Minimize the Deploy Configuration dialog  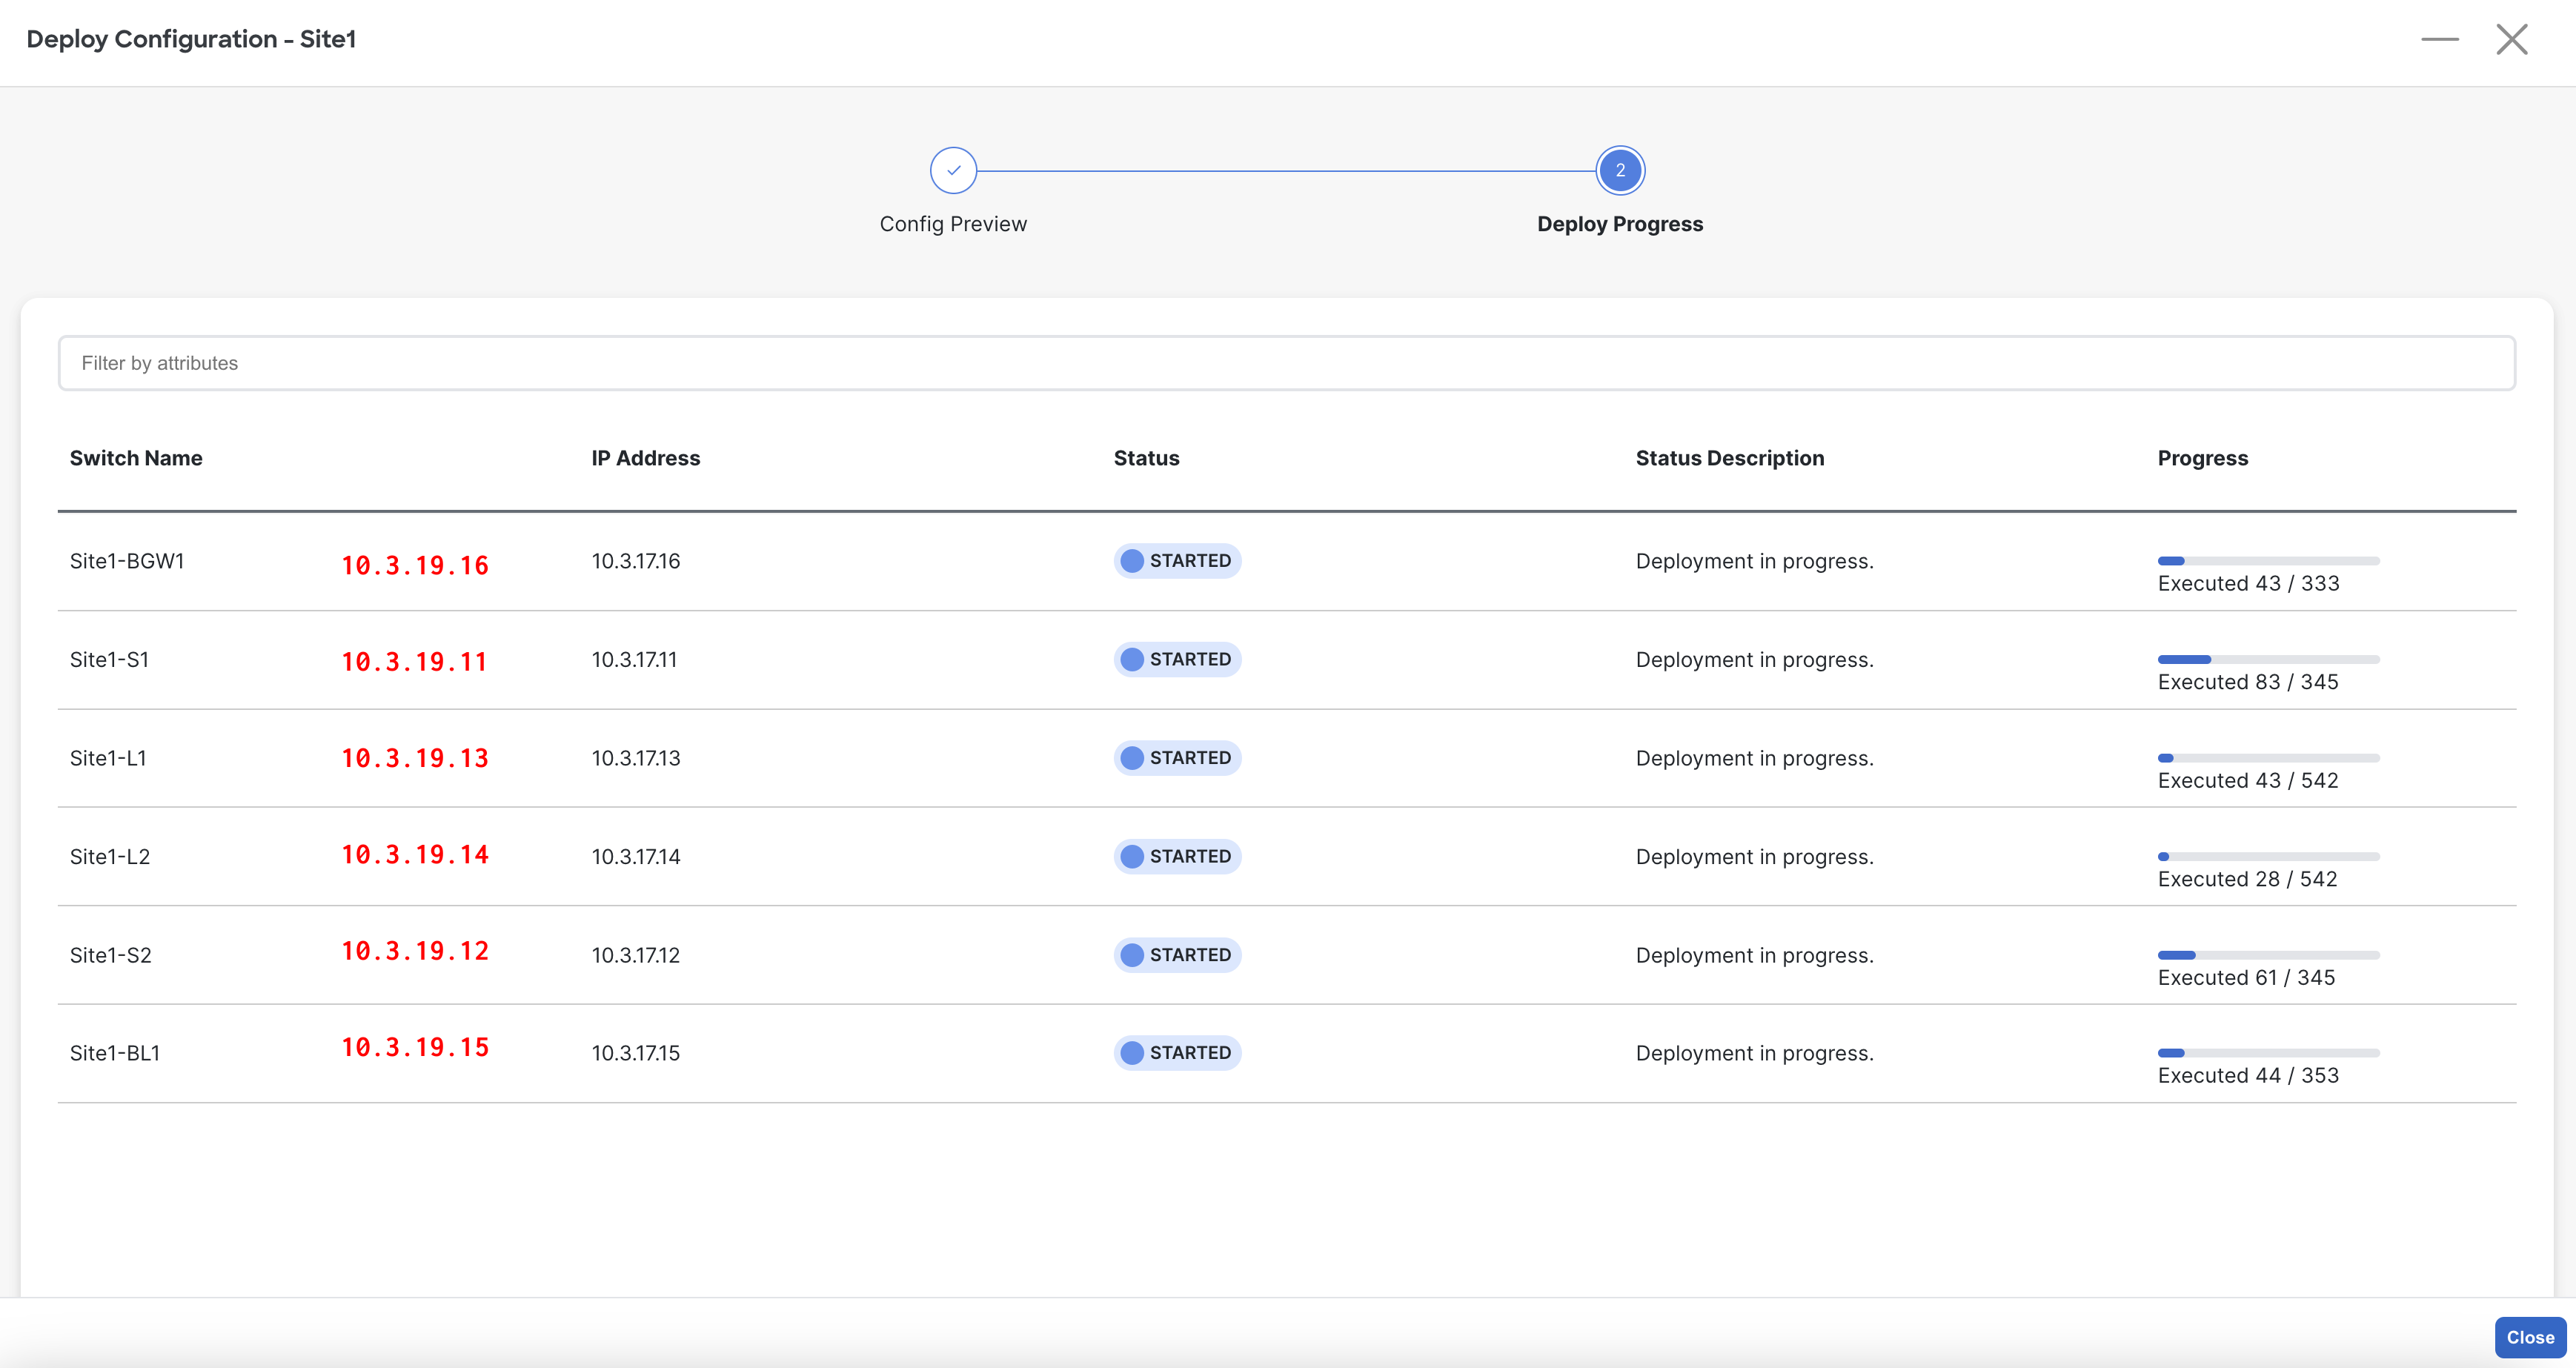point(2439,40)
